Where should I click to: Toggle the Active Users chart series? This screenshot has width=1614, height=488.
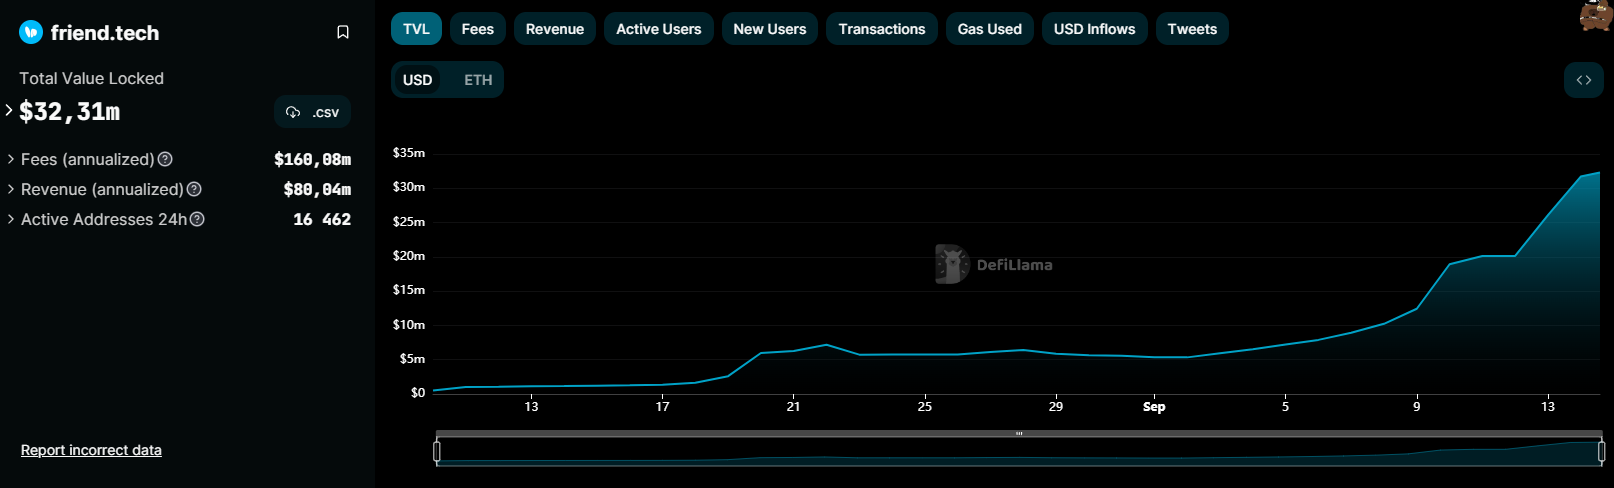click(659, 29)
